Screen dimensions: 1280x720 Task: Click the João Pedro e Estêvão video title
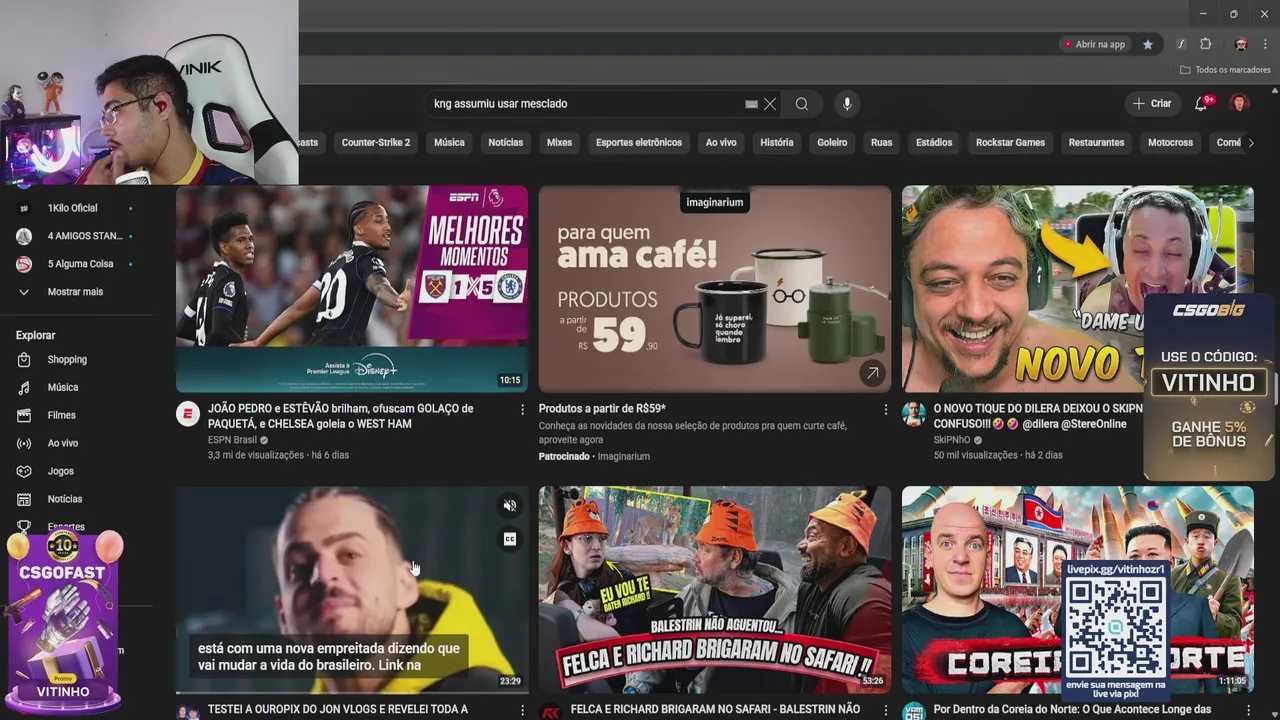coord(341,416)
